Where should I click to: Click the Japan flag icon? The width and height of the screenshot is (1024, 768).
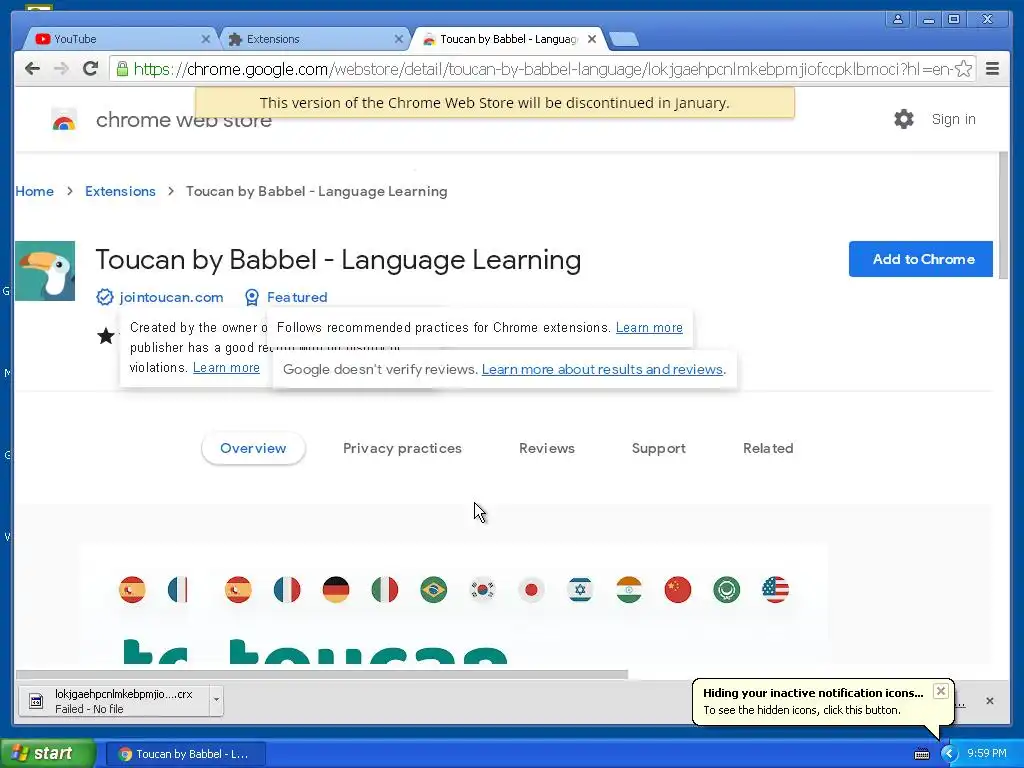532,590
